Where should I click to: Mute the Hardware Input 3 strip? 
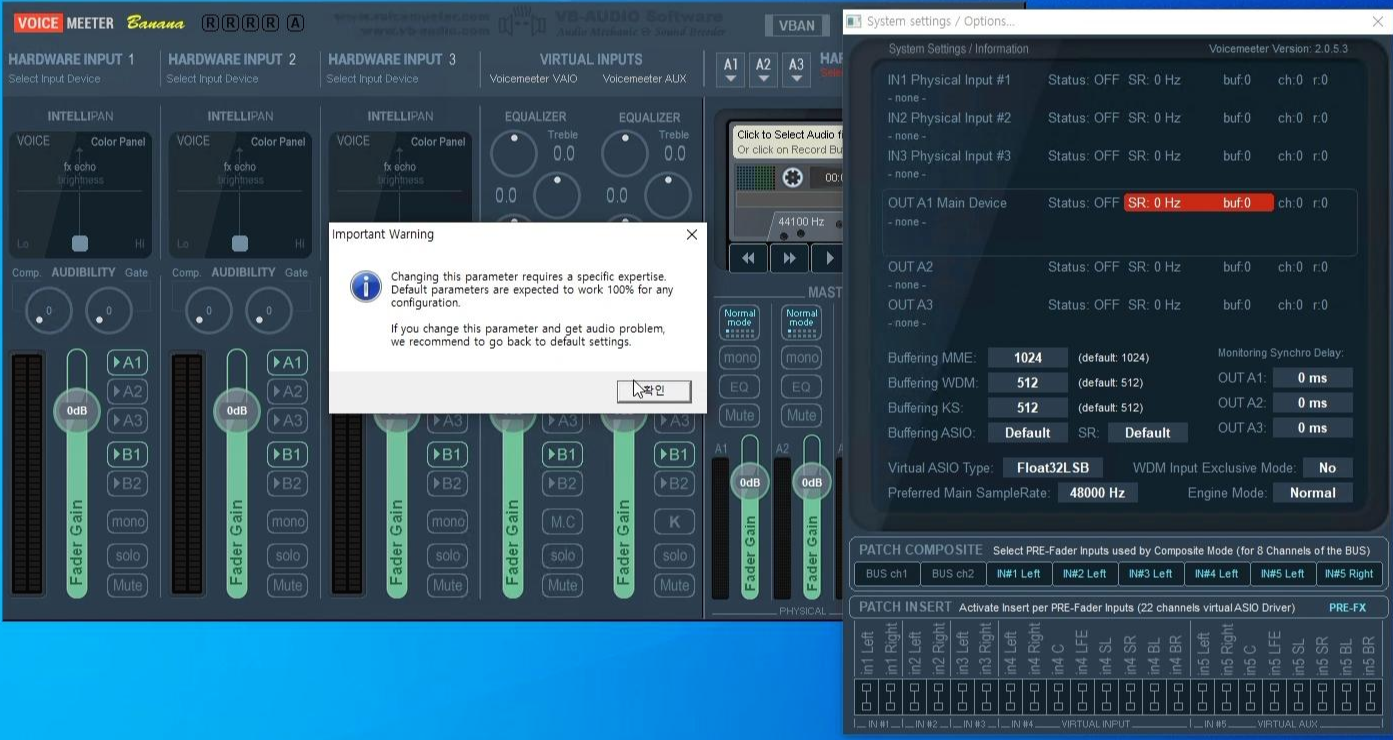coord(447,585)
